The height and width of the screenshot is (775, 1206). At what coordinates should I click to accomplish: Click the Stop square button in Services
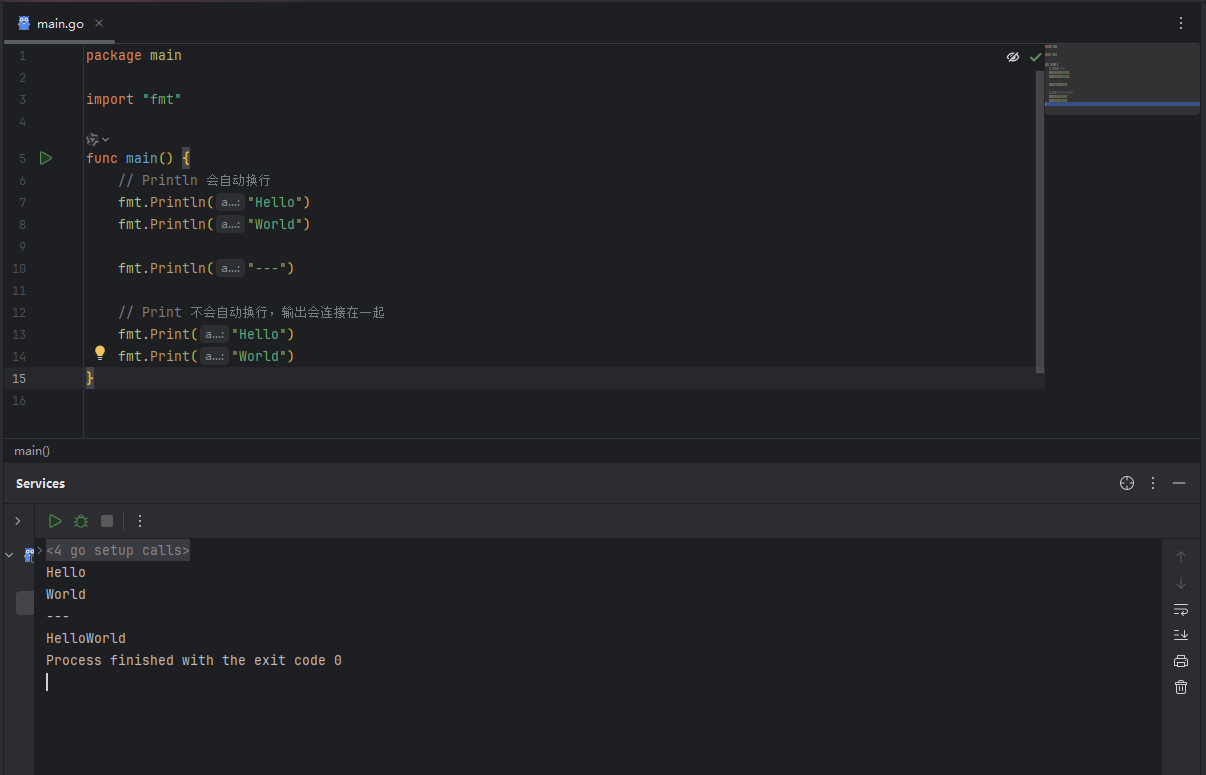click(x=107, y=521)
